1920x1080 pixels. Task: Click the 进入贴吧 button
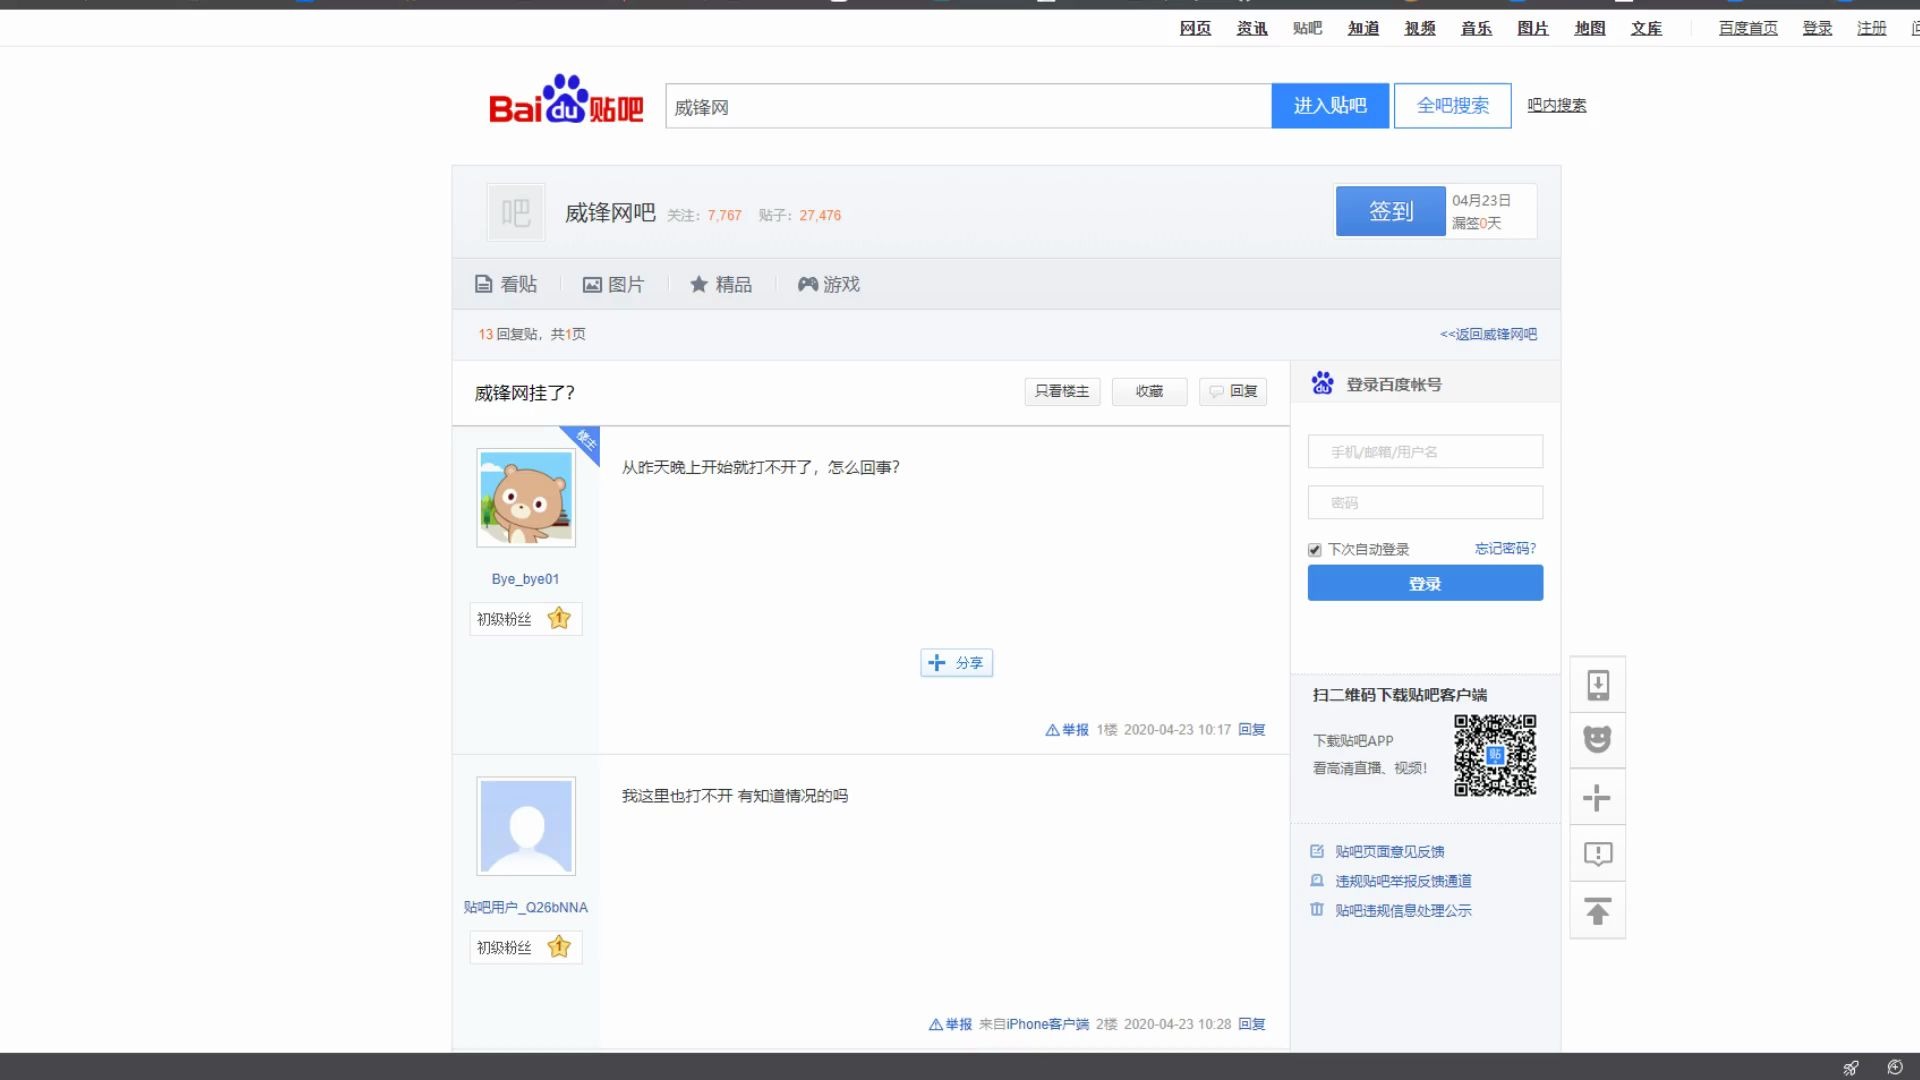1330,105
